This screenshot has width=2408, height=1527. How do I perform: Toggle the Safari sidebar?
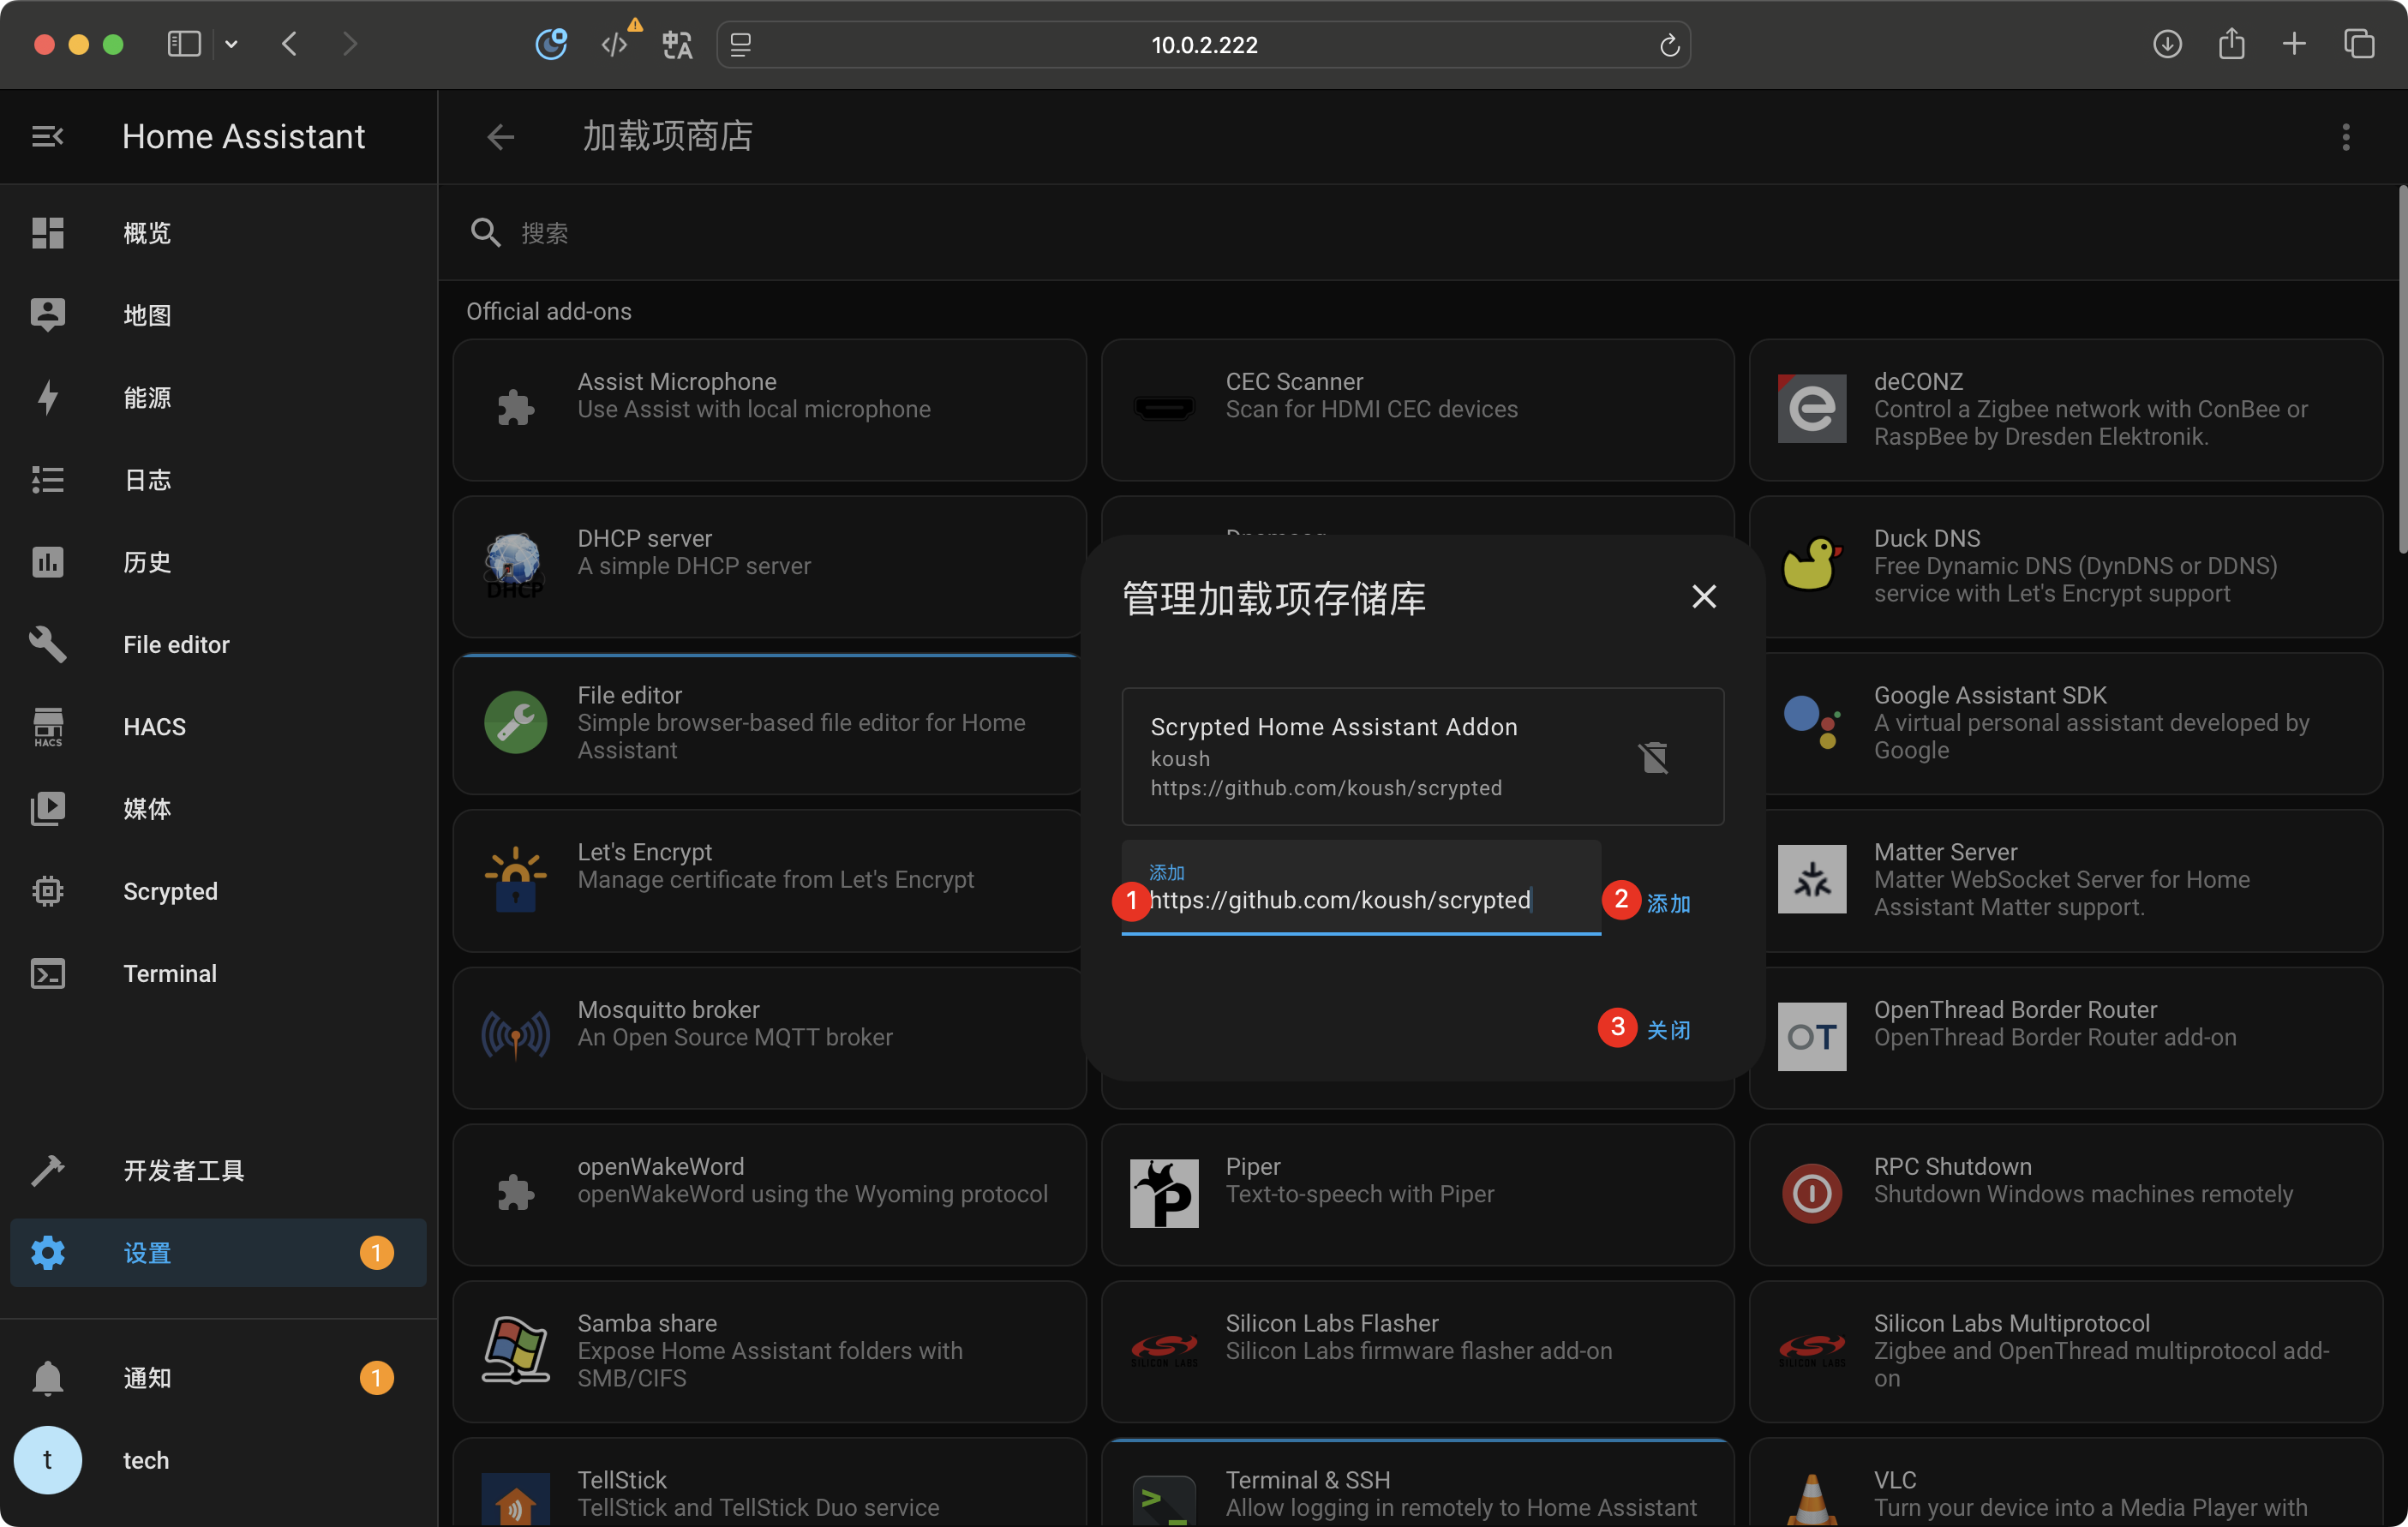[184, 44]
